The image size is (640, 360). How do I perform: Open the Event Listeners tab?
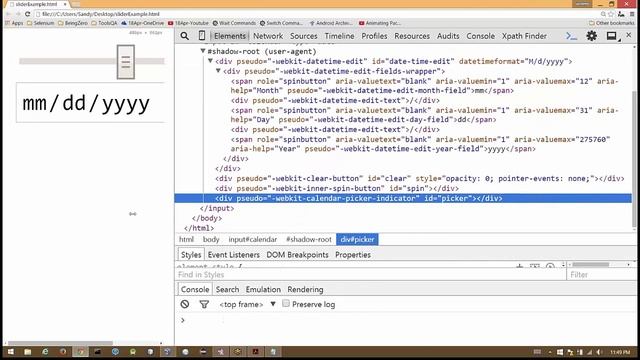233,255
